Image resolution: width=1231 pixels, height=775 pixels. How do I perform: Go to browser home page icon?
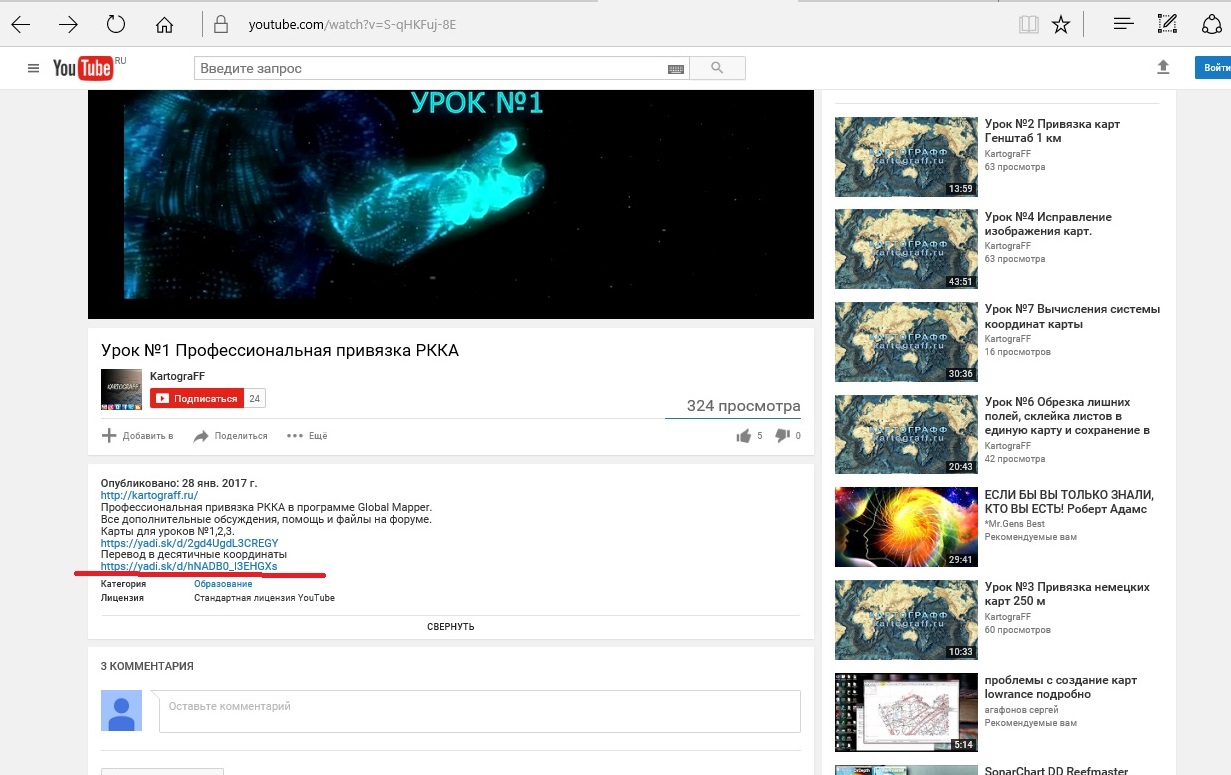pos(165,24)
